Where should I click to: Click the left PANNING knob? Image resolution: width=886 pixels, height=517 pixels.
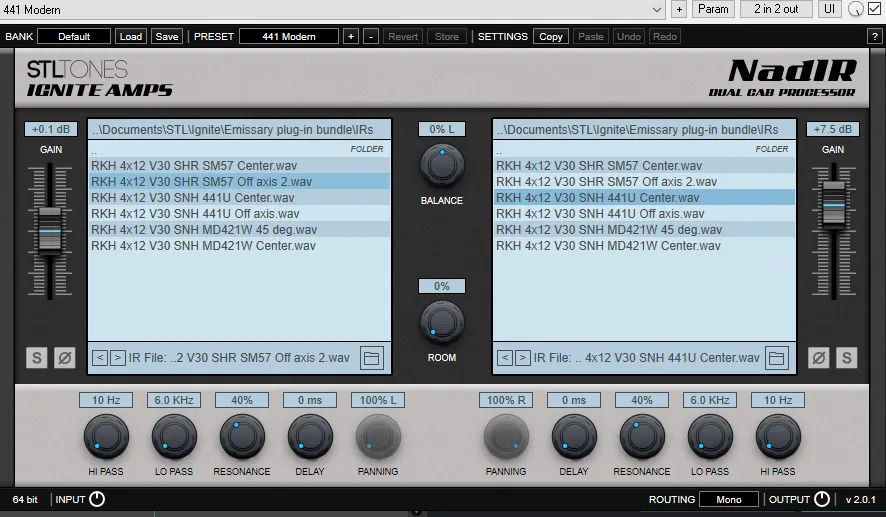tap(378, 437)
